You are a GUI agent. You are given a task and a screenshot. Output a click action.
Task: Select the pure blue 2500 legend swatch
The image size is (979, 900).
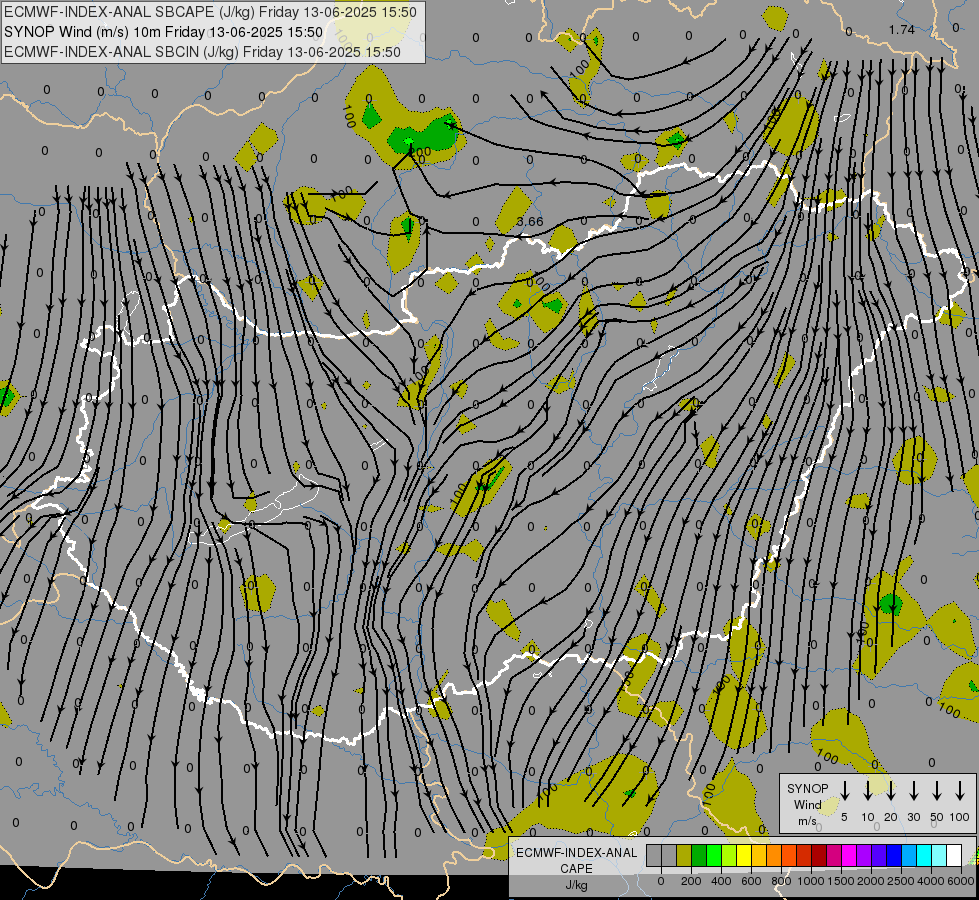point(894,855)
